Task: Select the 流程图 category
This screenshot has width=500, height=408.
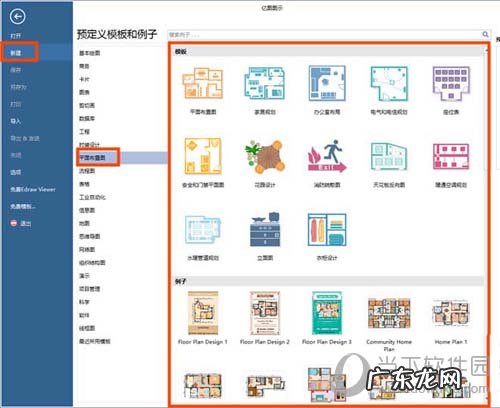Action: click(87, 171)
